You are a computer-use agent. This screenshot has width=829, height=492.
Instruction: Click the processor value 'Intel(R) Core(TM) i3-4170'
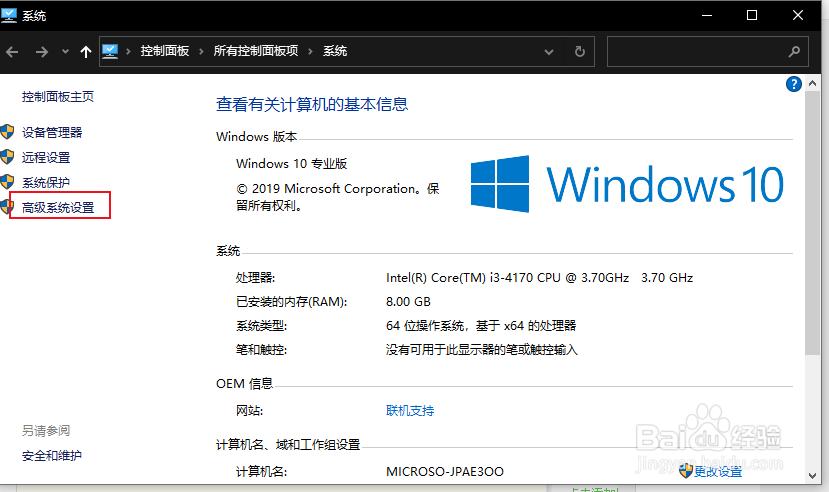point(459,278)
